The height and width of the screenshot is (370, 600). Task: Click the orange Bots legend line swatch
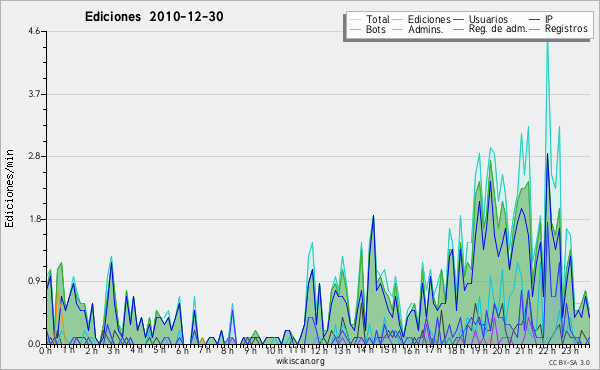(x=355, y=29)
